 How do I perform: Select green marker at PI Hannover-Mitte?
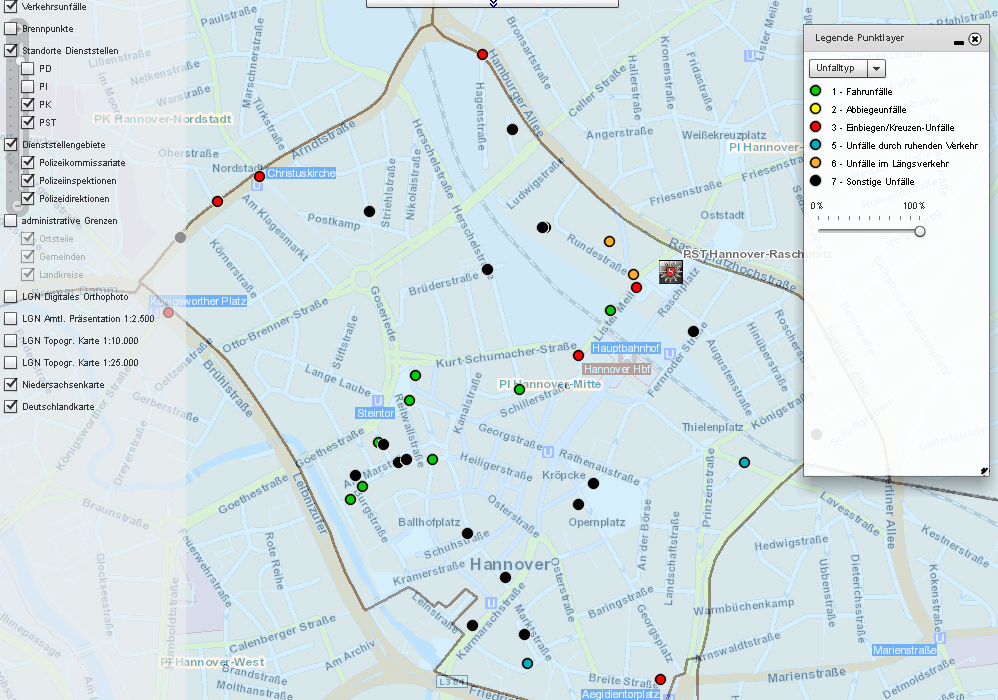[519, 389]
